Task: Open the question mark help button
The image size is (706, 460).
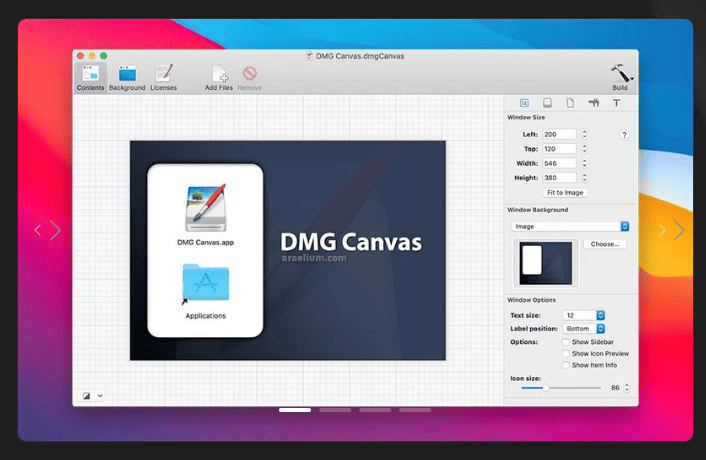Action: coord(624,135)
